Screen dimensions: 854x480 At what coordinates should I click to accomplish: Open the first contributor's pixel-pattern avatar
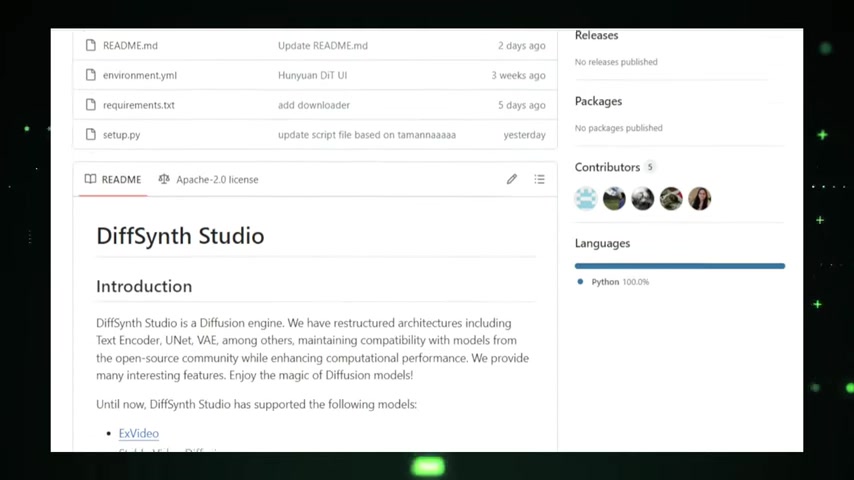point(586,198)
